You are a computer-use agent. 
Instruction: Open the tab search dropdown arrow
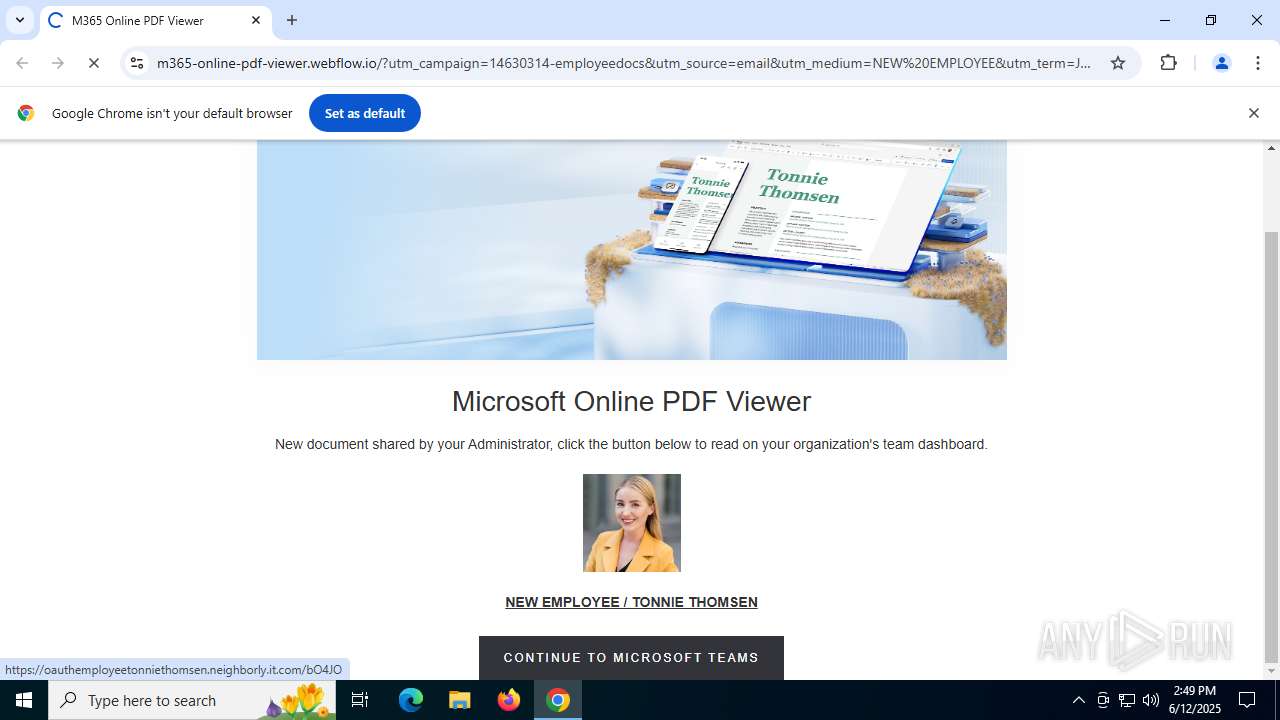pyautogui.click(x=20, y=20)
